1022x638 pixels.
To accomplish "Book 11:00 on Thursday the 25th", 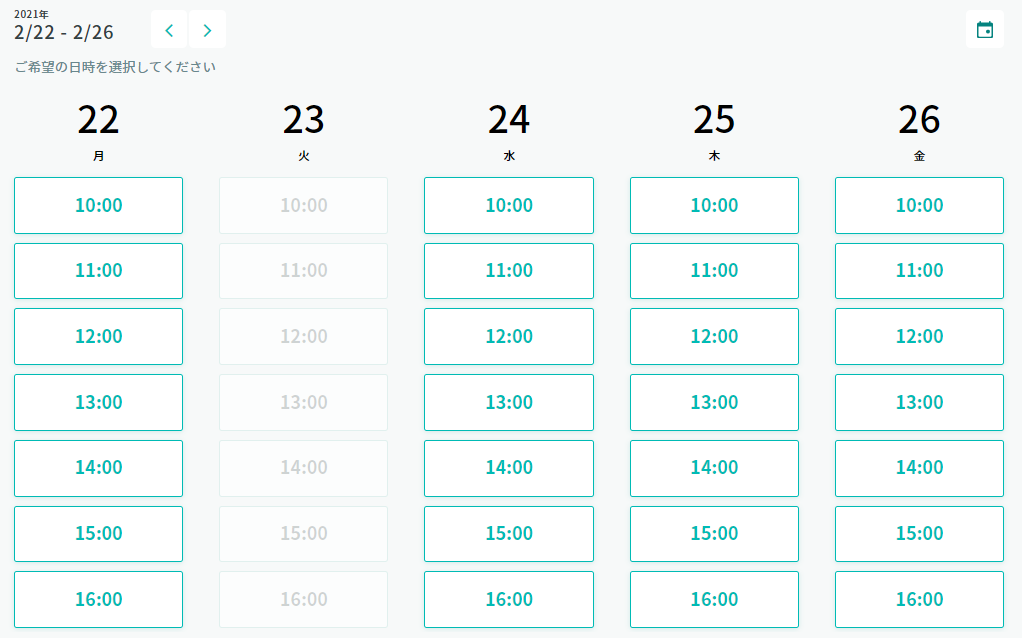I will [x=714, y=270].
